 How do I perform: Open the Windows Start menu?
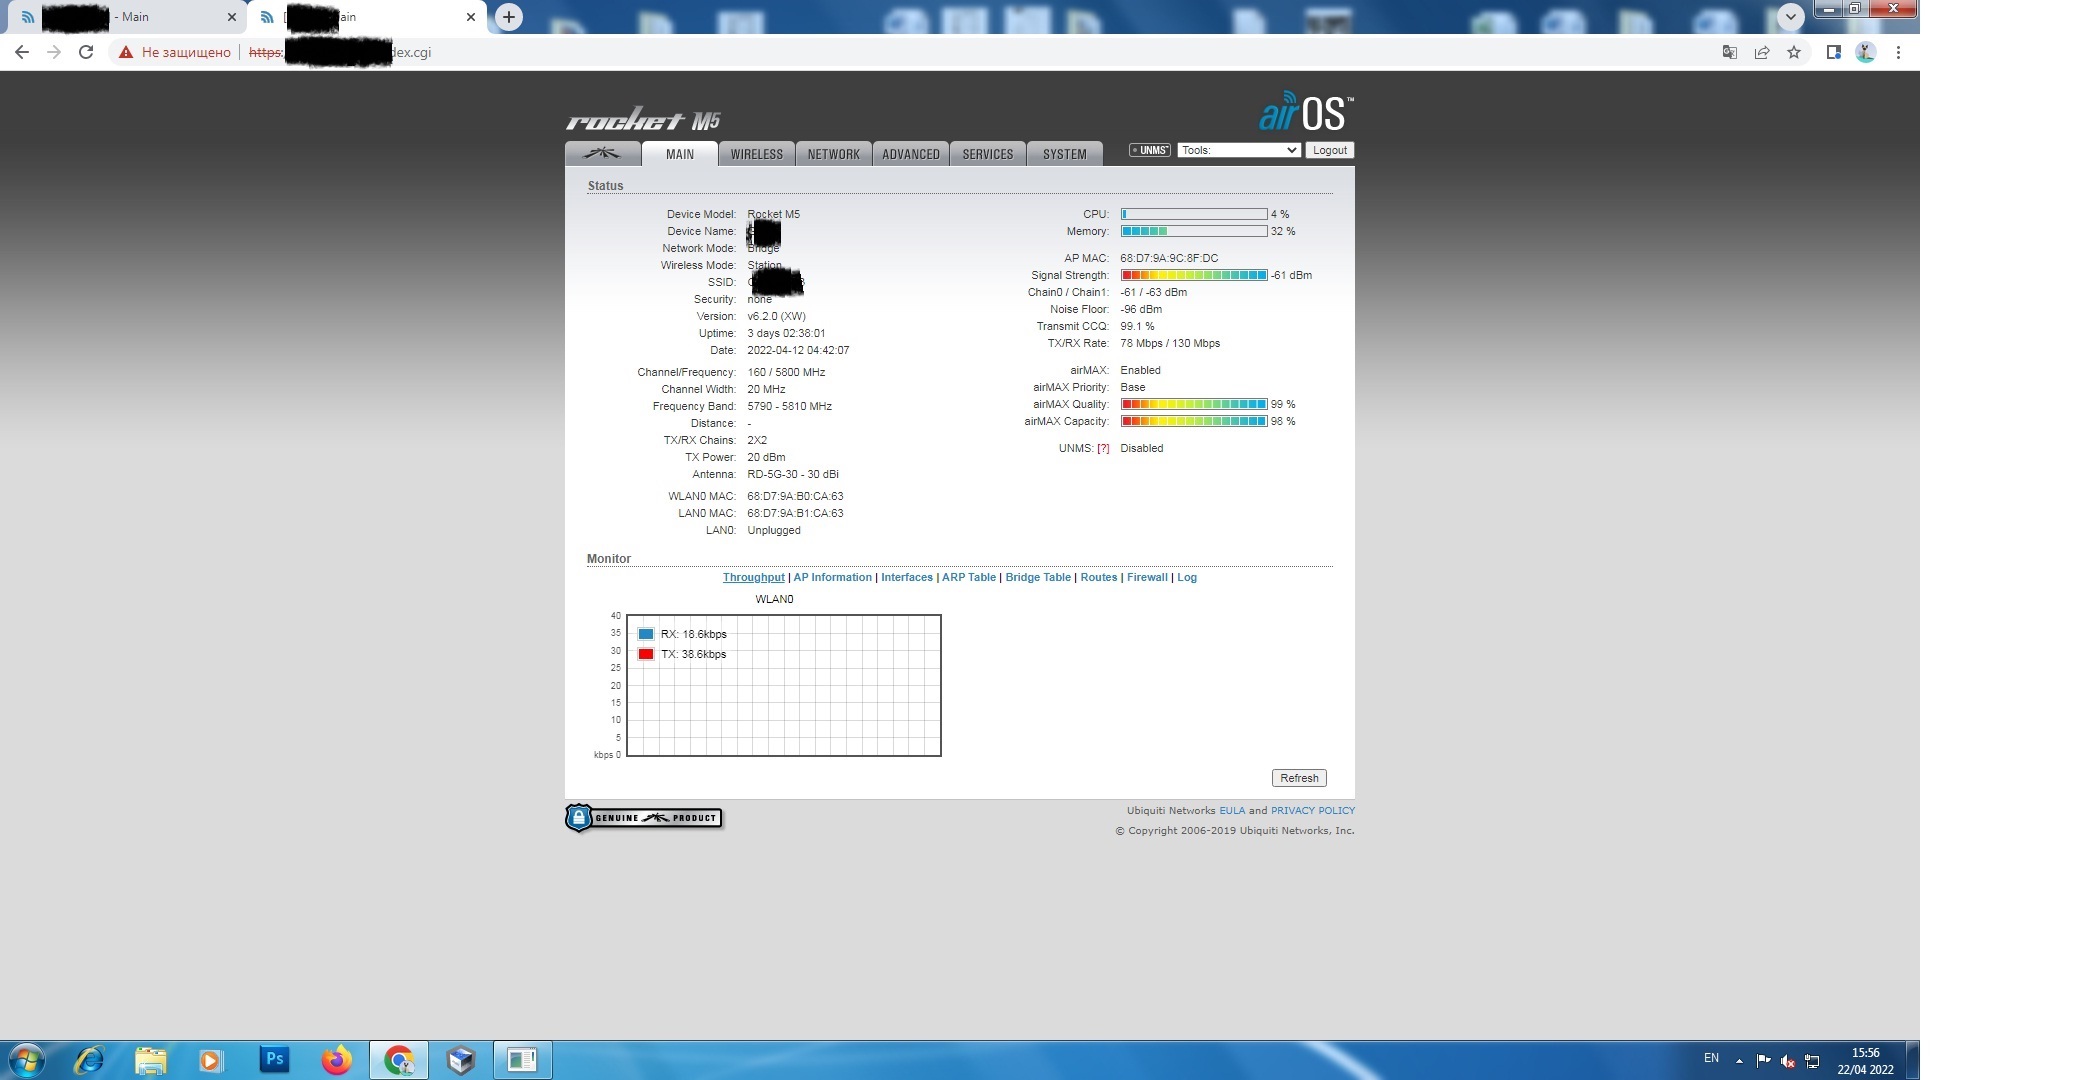(x=27, y=1060)
